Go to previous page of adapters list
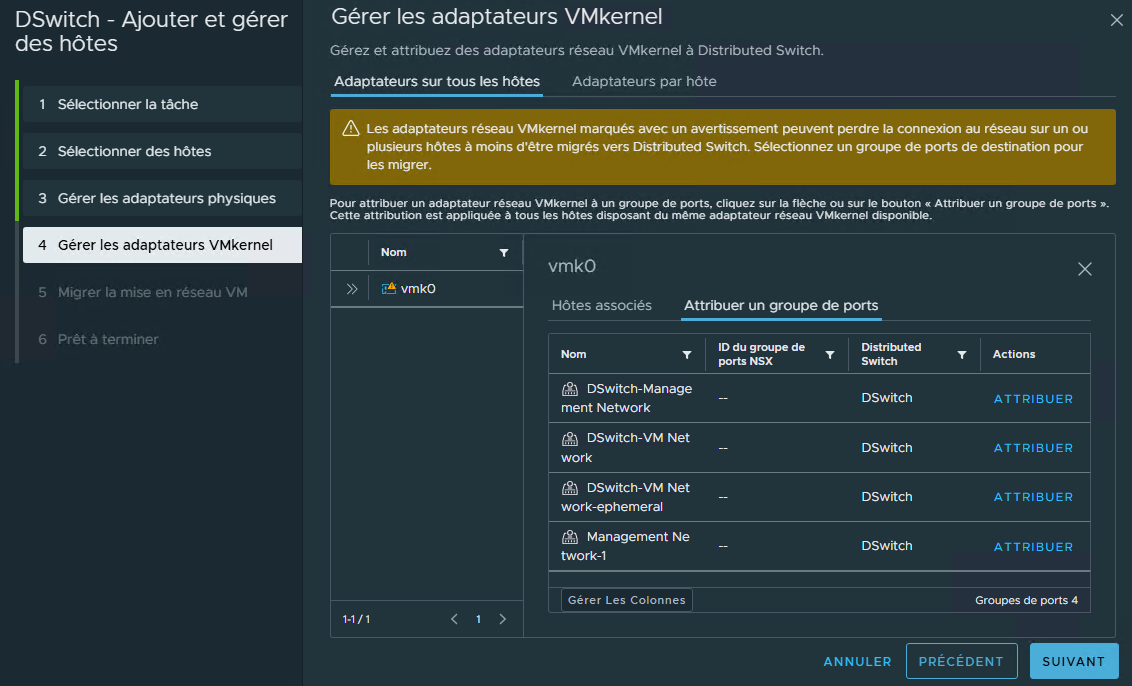This screenshot has width=1132, height=686. tap(455, 619)
